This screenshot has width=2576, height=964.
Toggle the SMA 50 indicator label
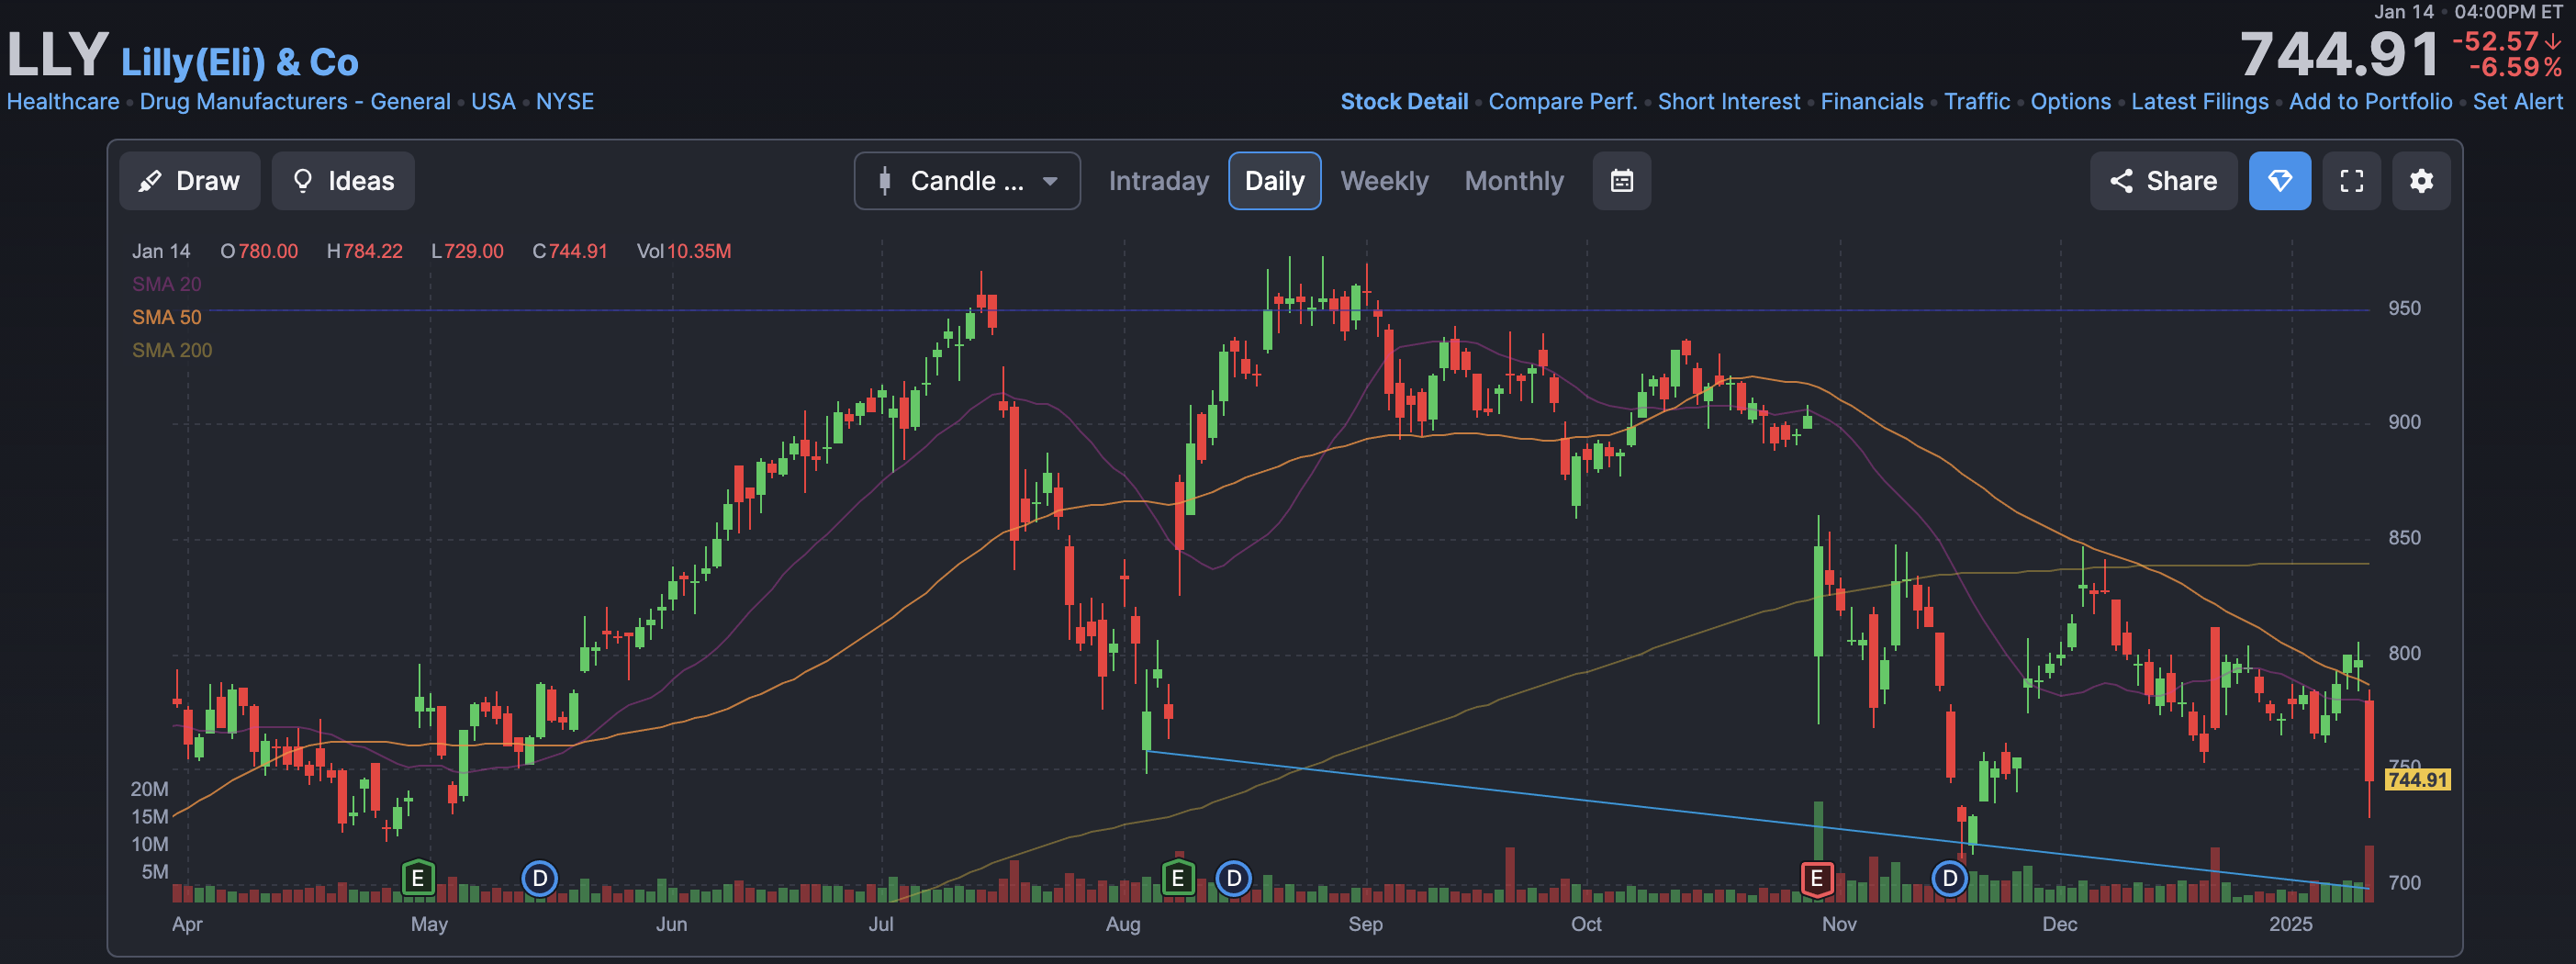pos(166,317)
